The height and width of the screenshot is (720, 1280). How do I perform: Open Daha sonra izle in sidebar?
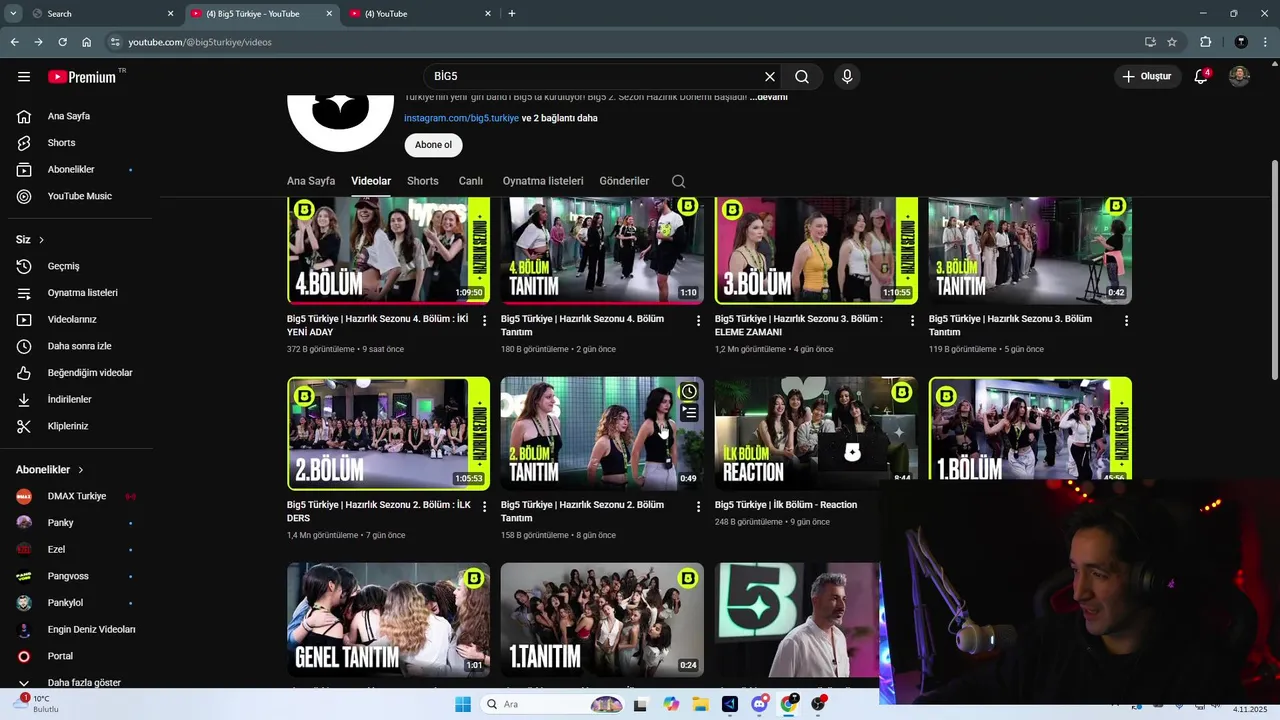click(76, 346)
